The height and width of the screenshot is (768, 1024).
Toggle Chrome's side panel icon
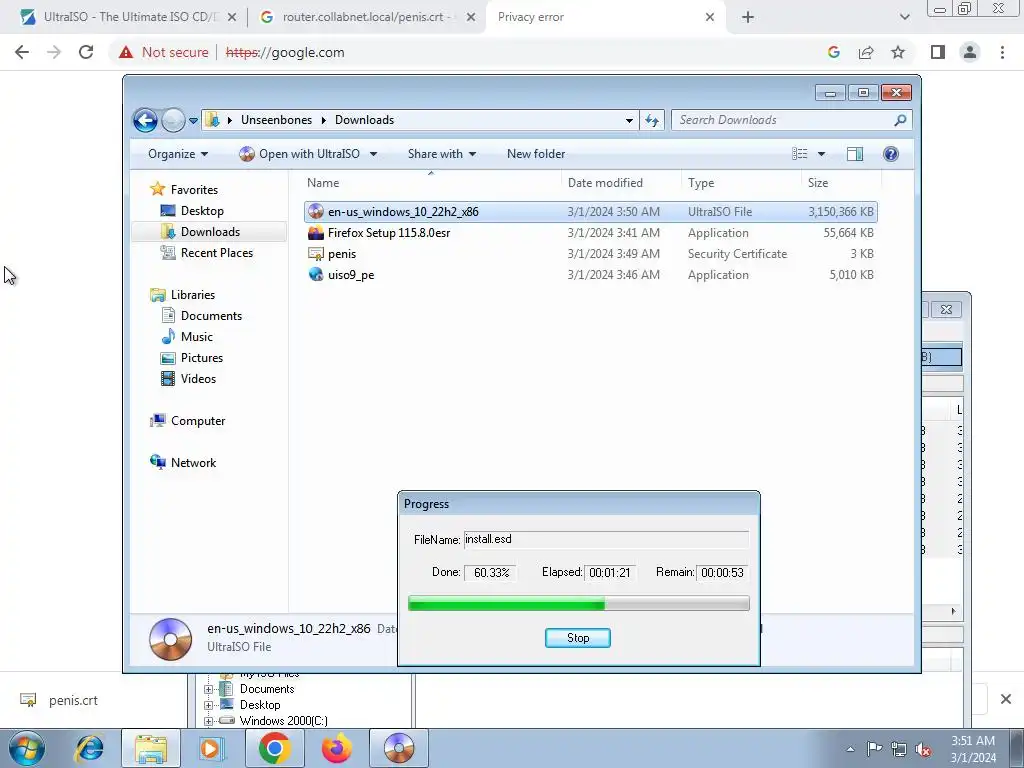938,52
